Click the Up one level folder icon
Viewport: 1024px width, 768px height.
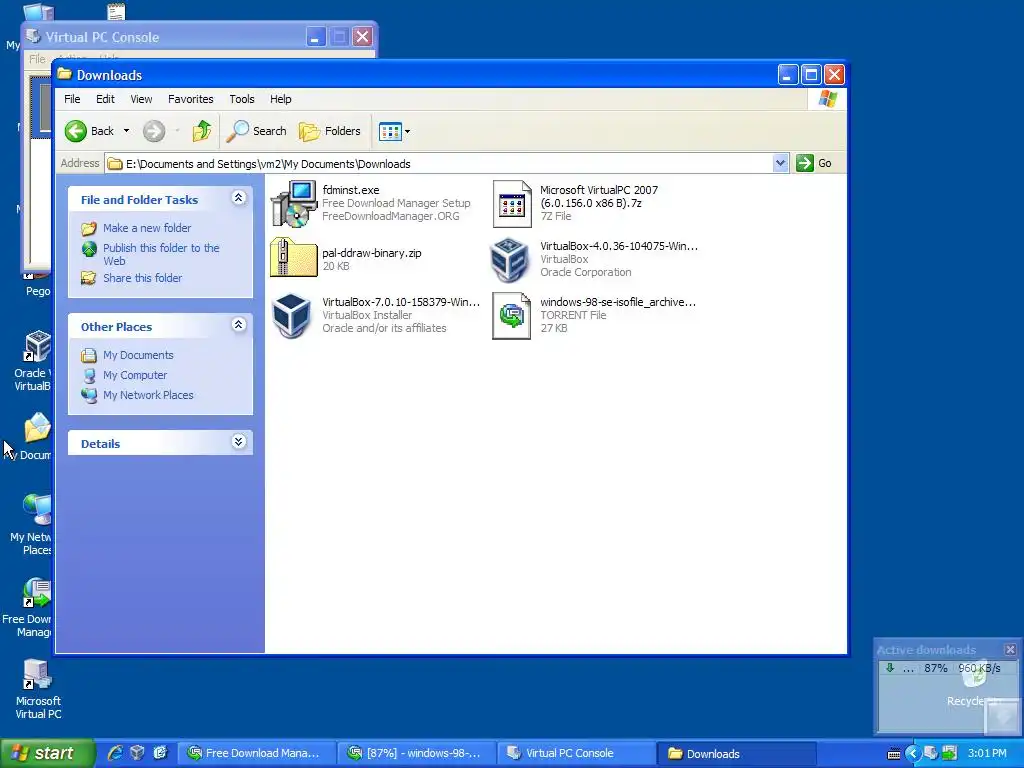(x=202, y=131)
